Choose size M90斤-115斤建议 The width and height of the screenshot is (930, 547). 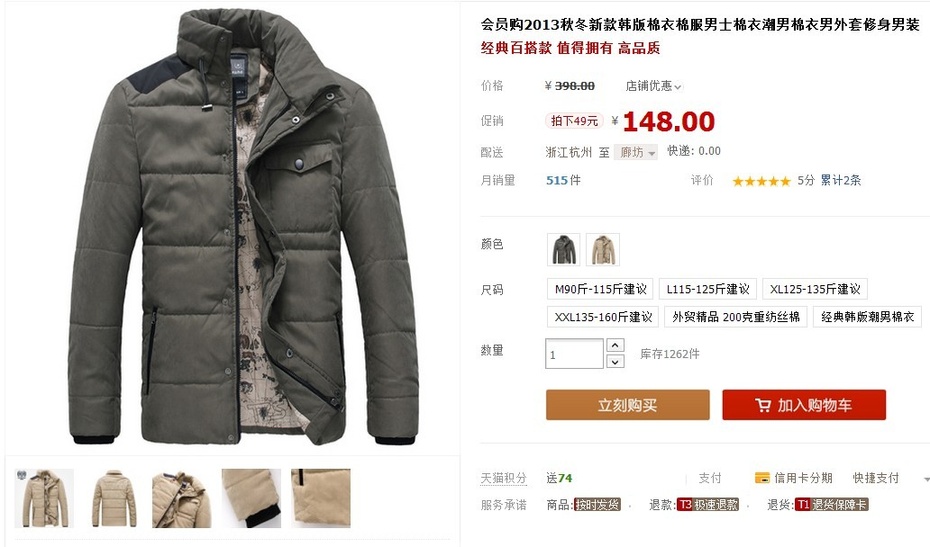(x=600, y=289)
